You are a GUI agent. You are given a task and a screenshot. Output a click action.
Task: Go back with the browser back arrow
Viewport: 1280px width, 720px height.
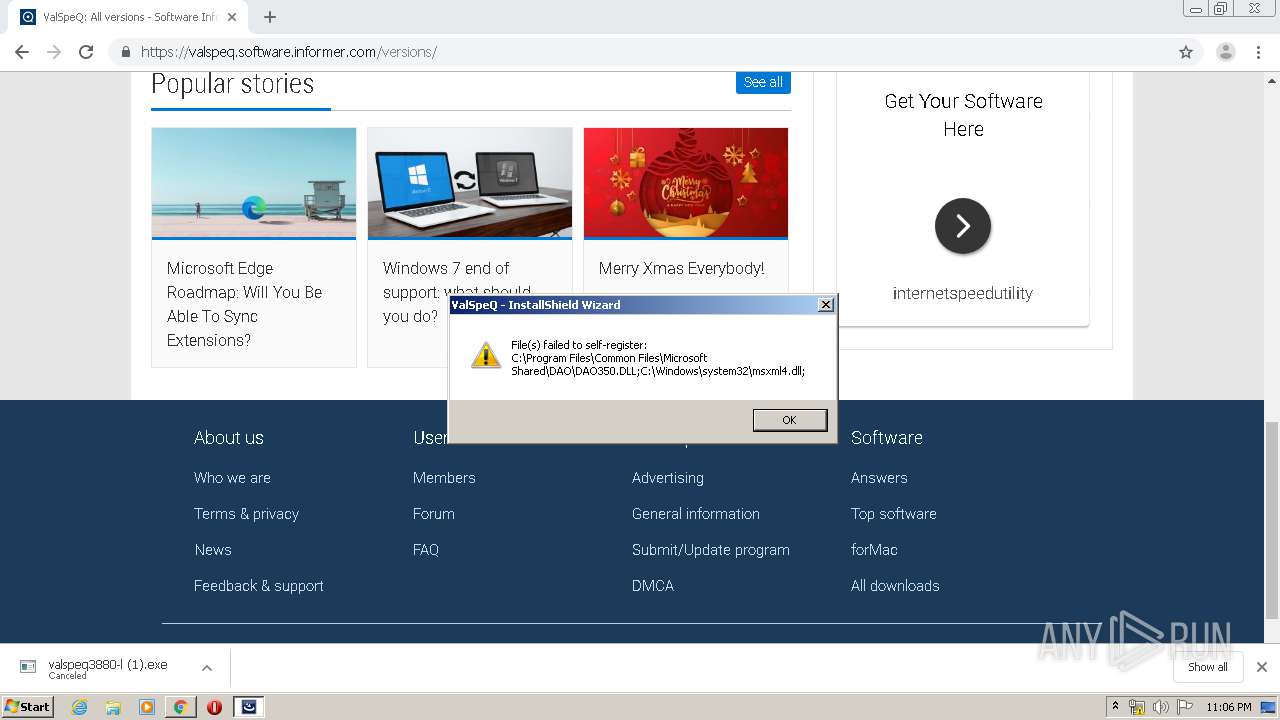coord(22,52)
